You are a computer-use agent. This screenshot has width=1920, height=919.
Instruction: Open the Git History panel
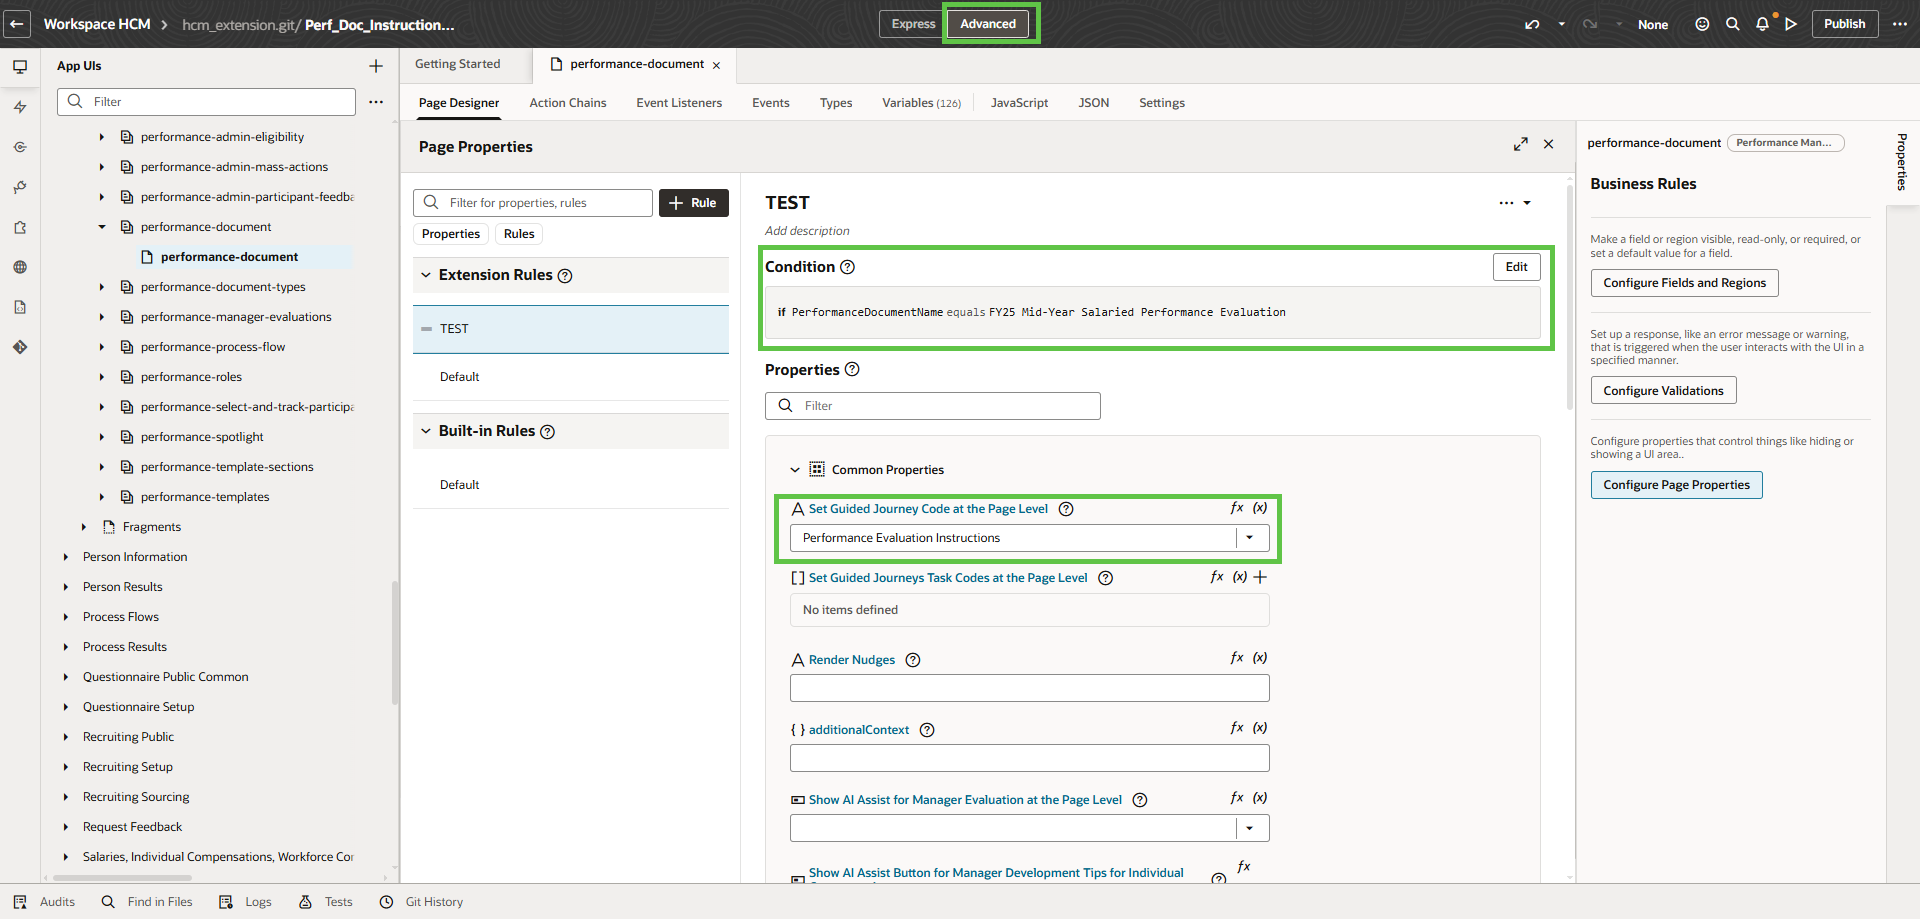[421, 902]
